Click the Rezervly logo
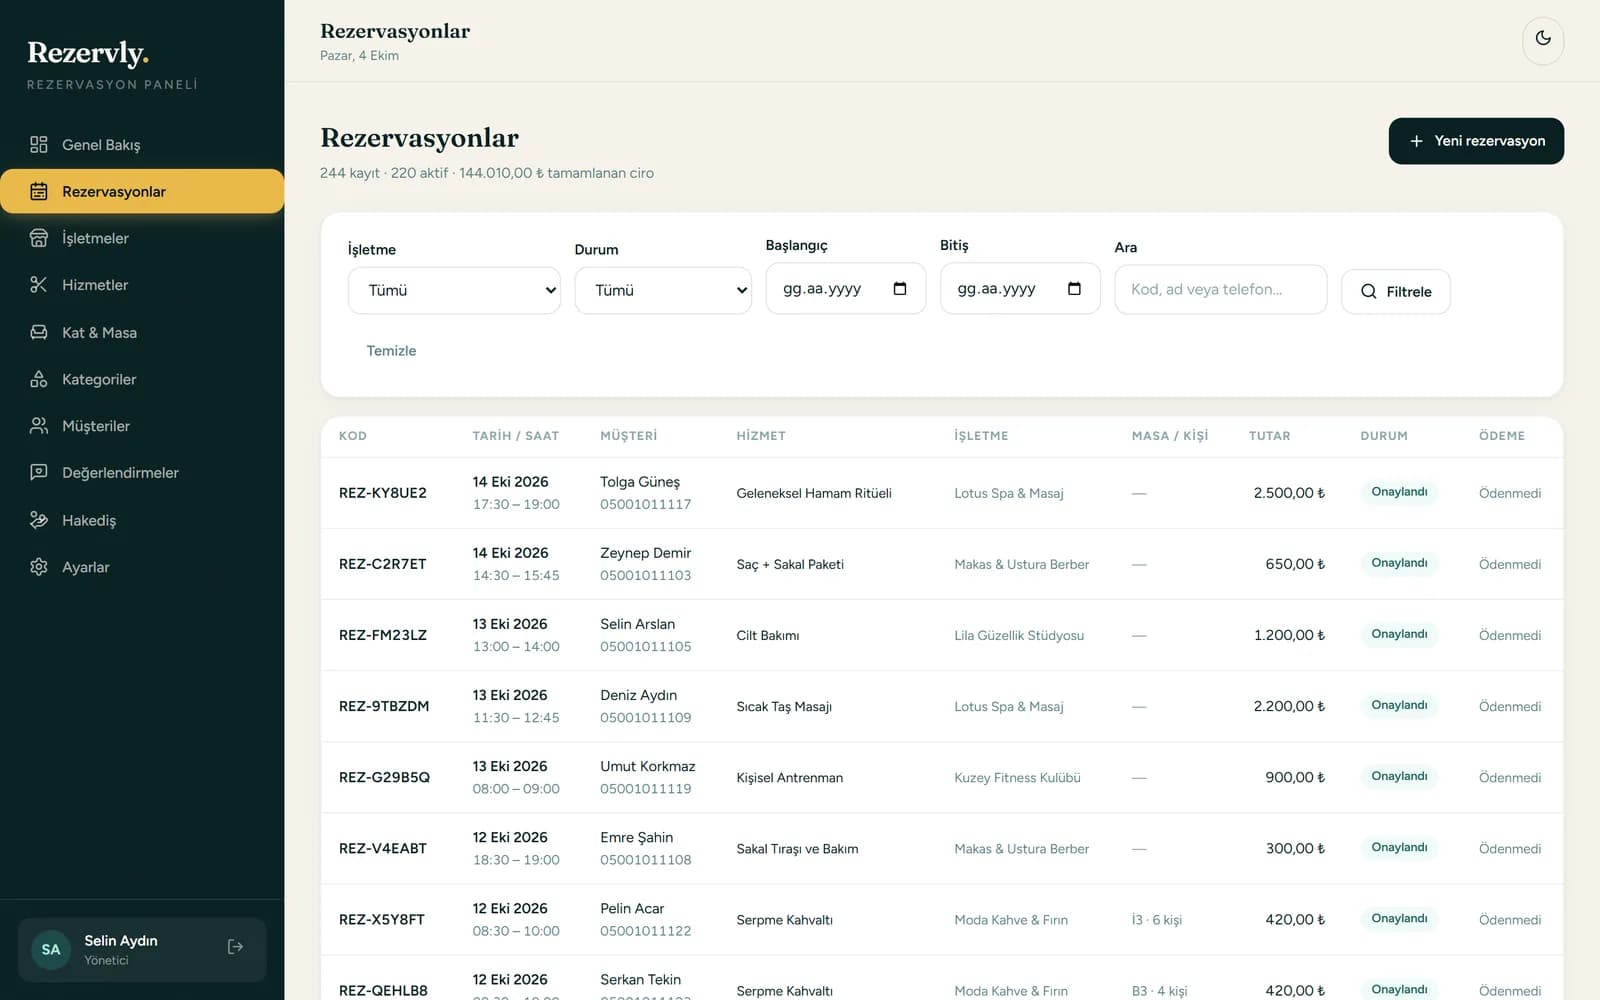Screen dimensions: 1600x1000 click(x=88, y=53)
